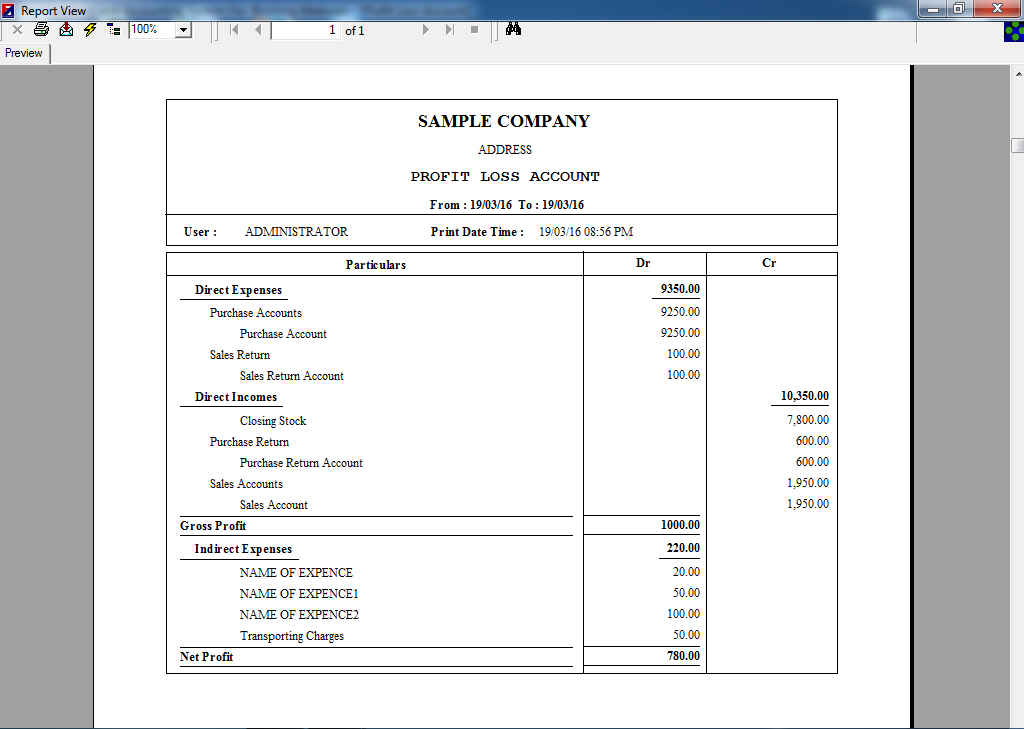Toggle the group tree icon

(x=113, y=30)
